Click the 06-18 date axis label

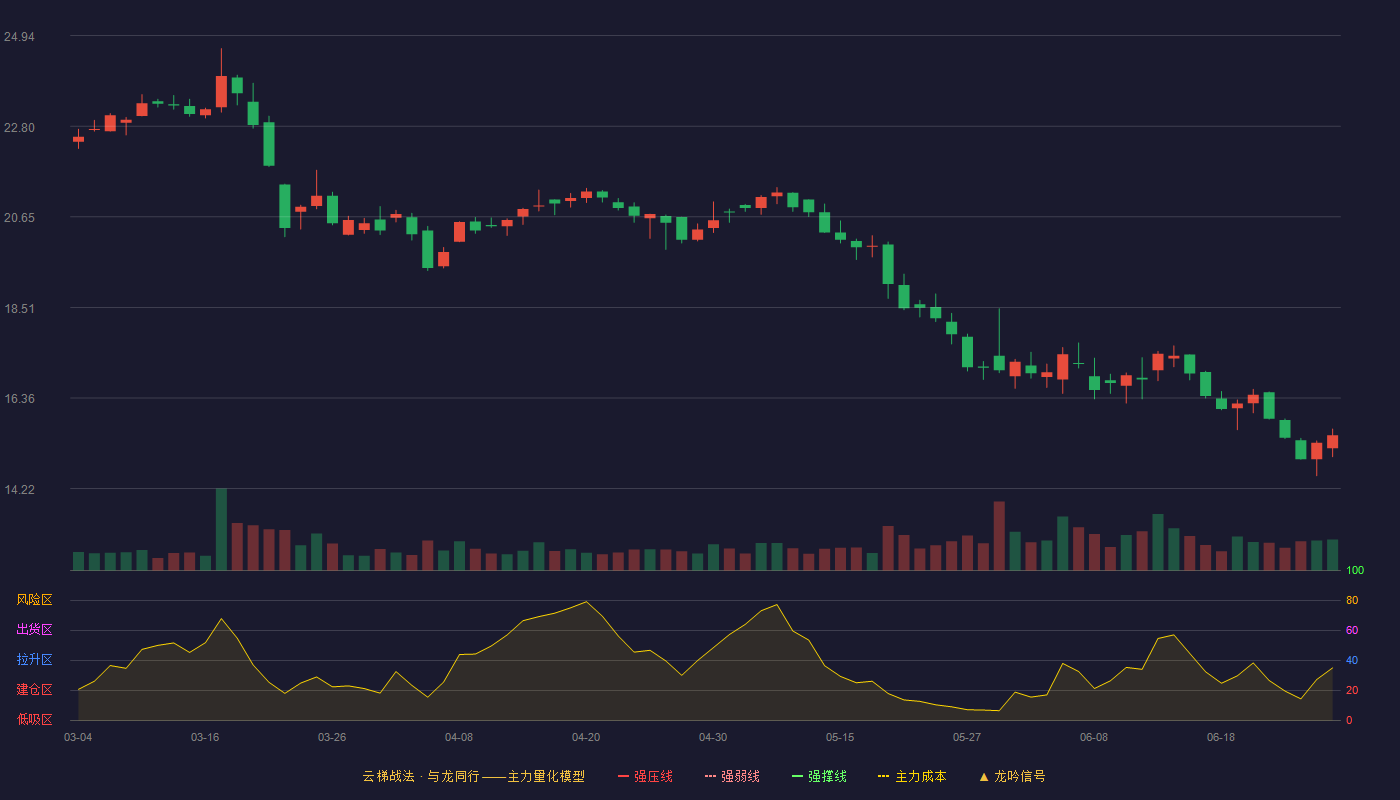pos(1221,737)
